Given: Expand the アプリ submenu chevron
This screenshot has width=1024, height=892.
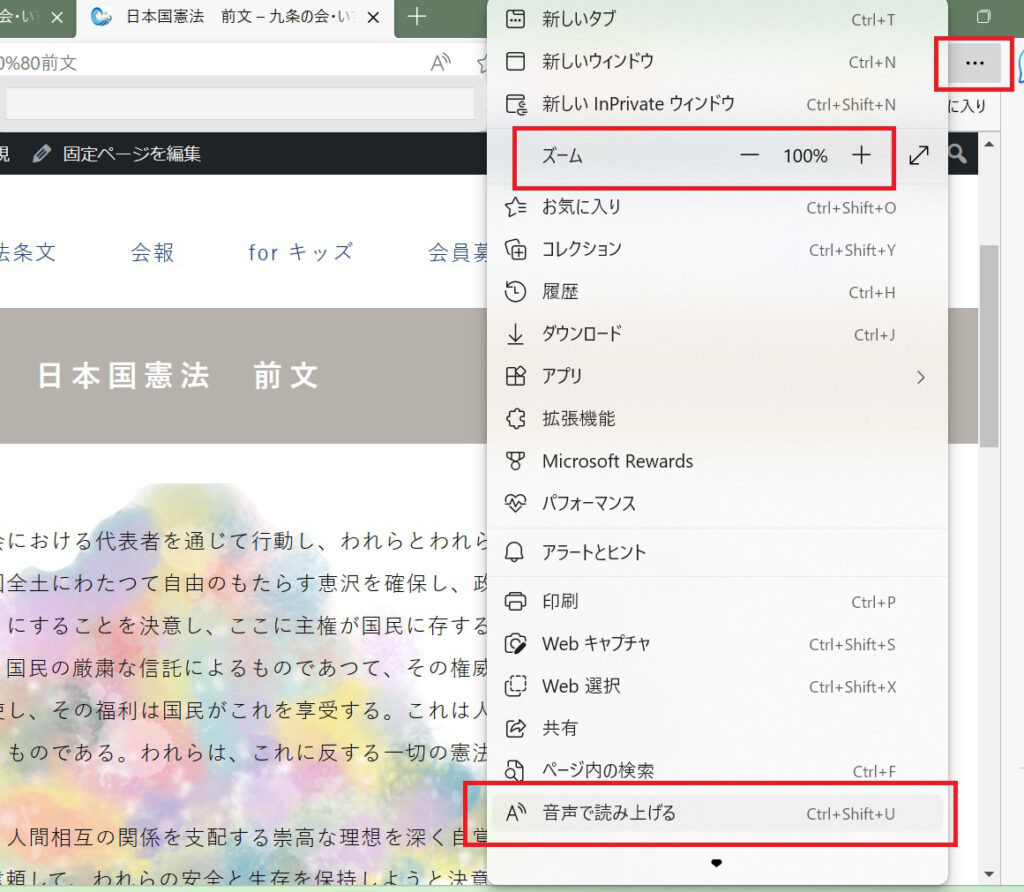Looking at the screenshot, I should (921, 377).
